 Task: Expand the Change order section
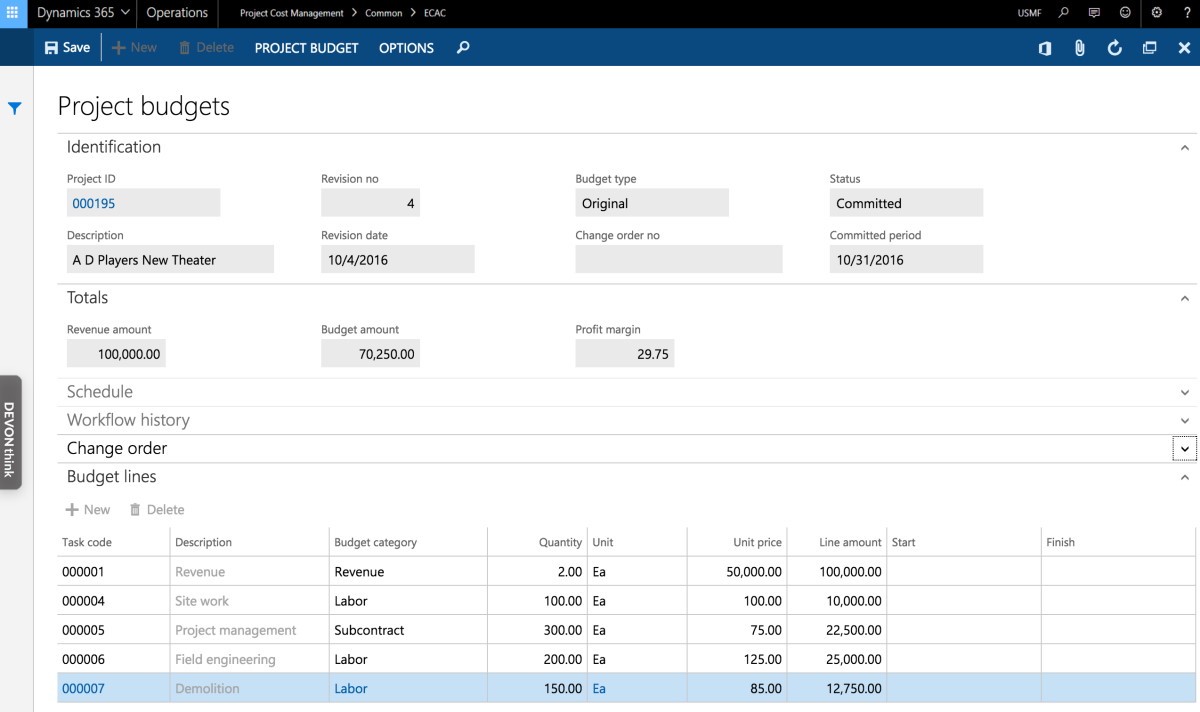click(x=1185, y=449)
